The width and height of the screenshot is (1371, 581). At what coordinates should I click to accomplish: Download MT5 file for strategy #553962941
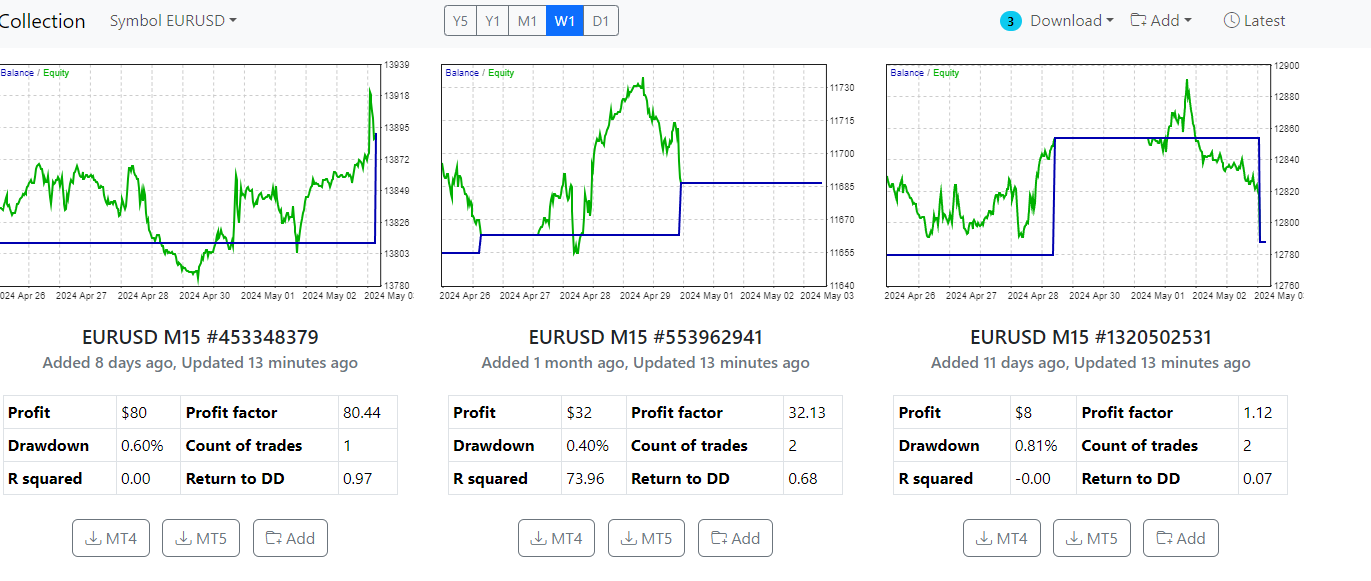(646, 538)
